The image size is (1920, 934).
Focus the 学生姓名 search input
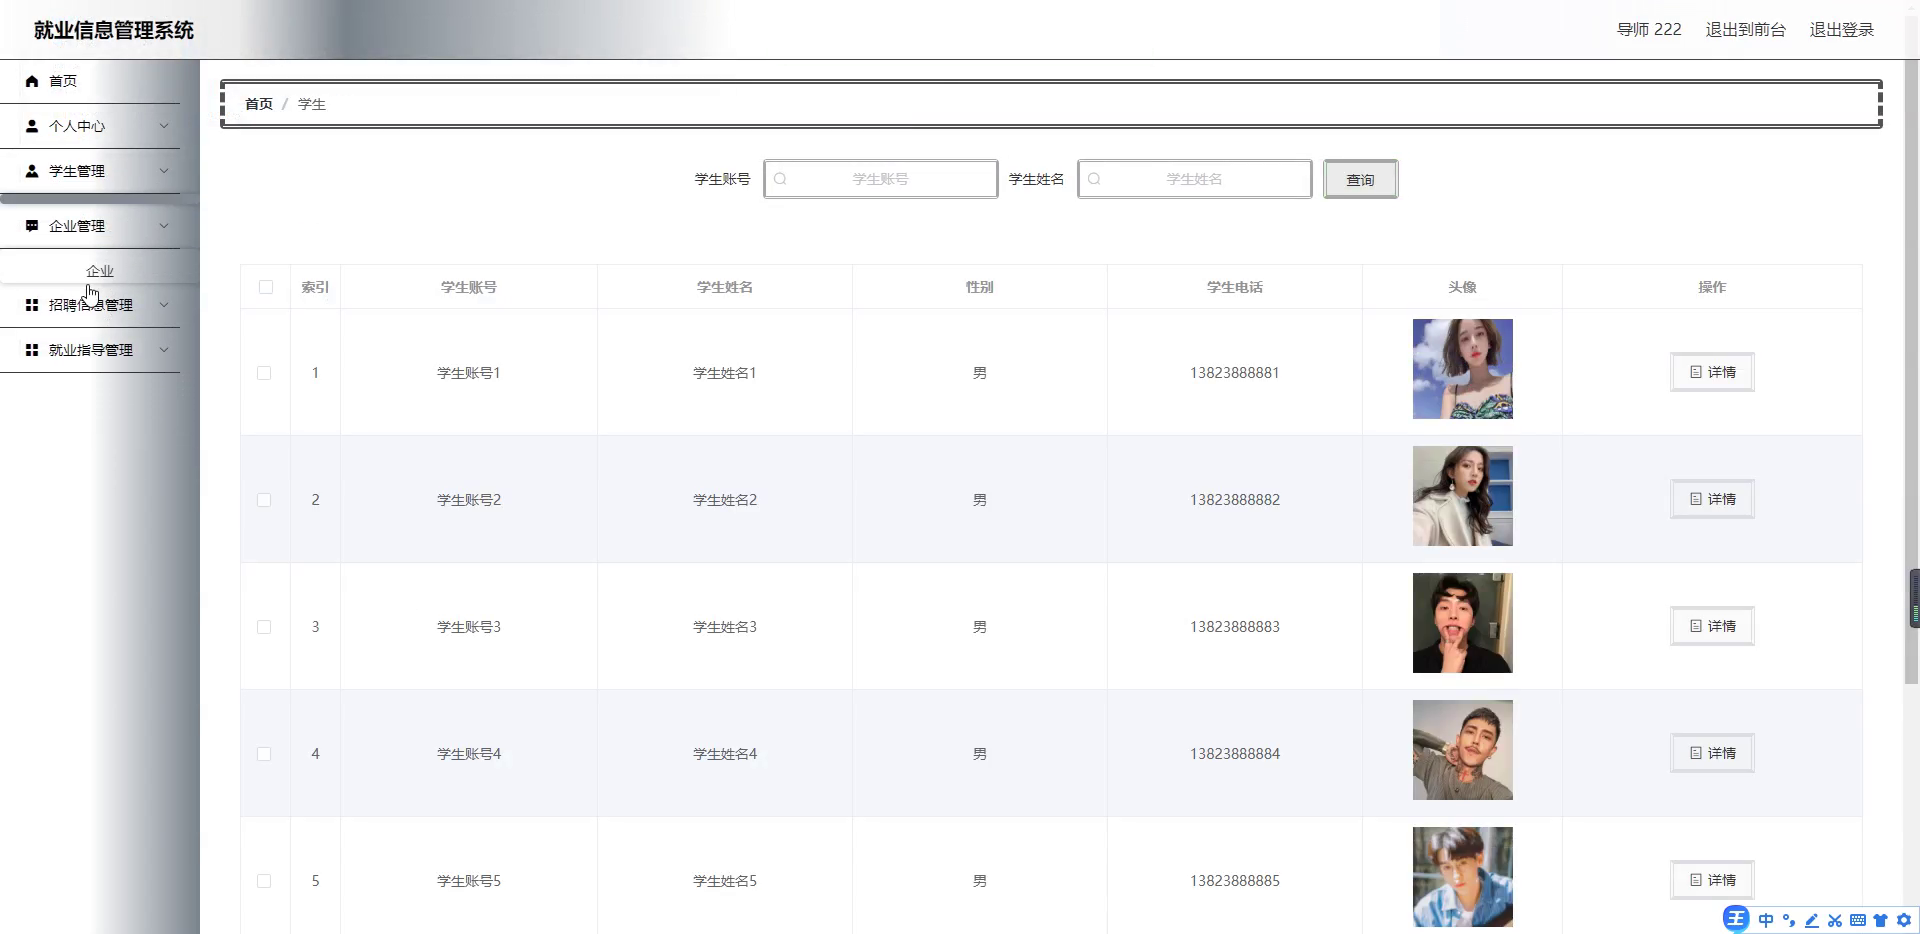(1194, 179)
